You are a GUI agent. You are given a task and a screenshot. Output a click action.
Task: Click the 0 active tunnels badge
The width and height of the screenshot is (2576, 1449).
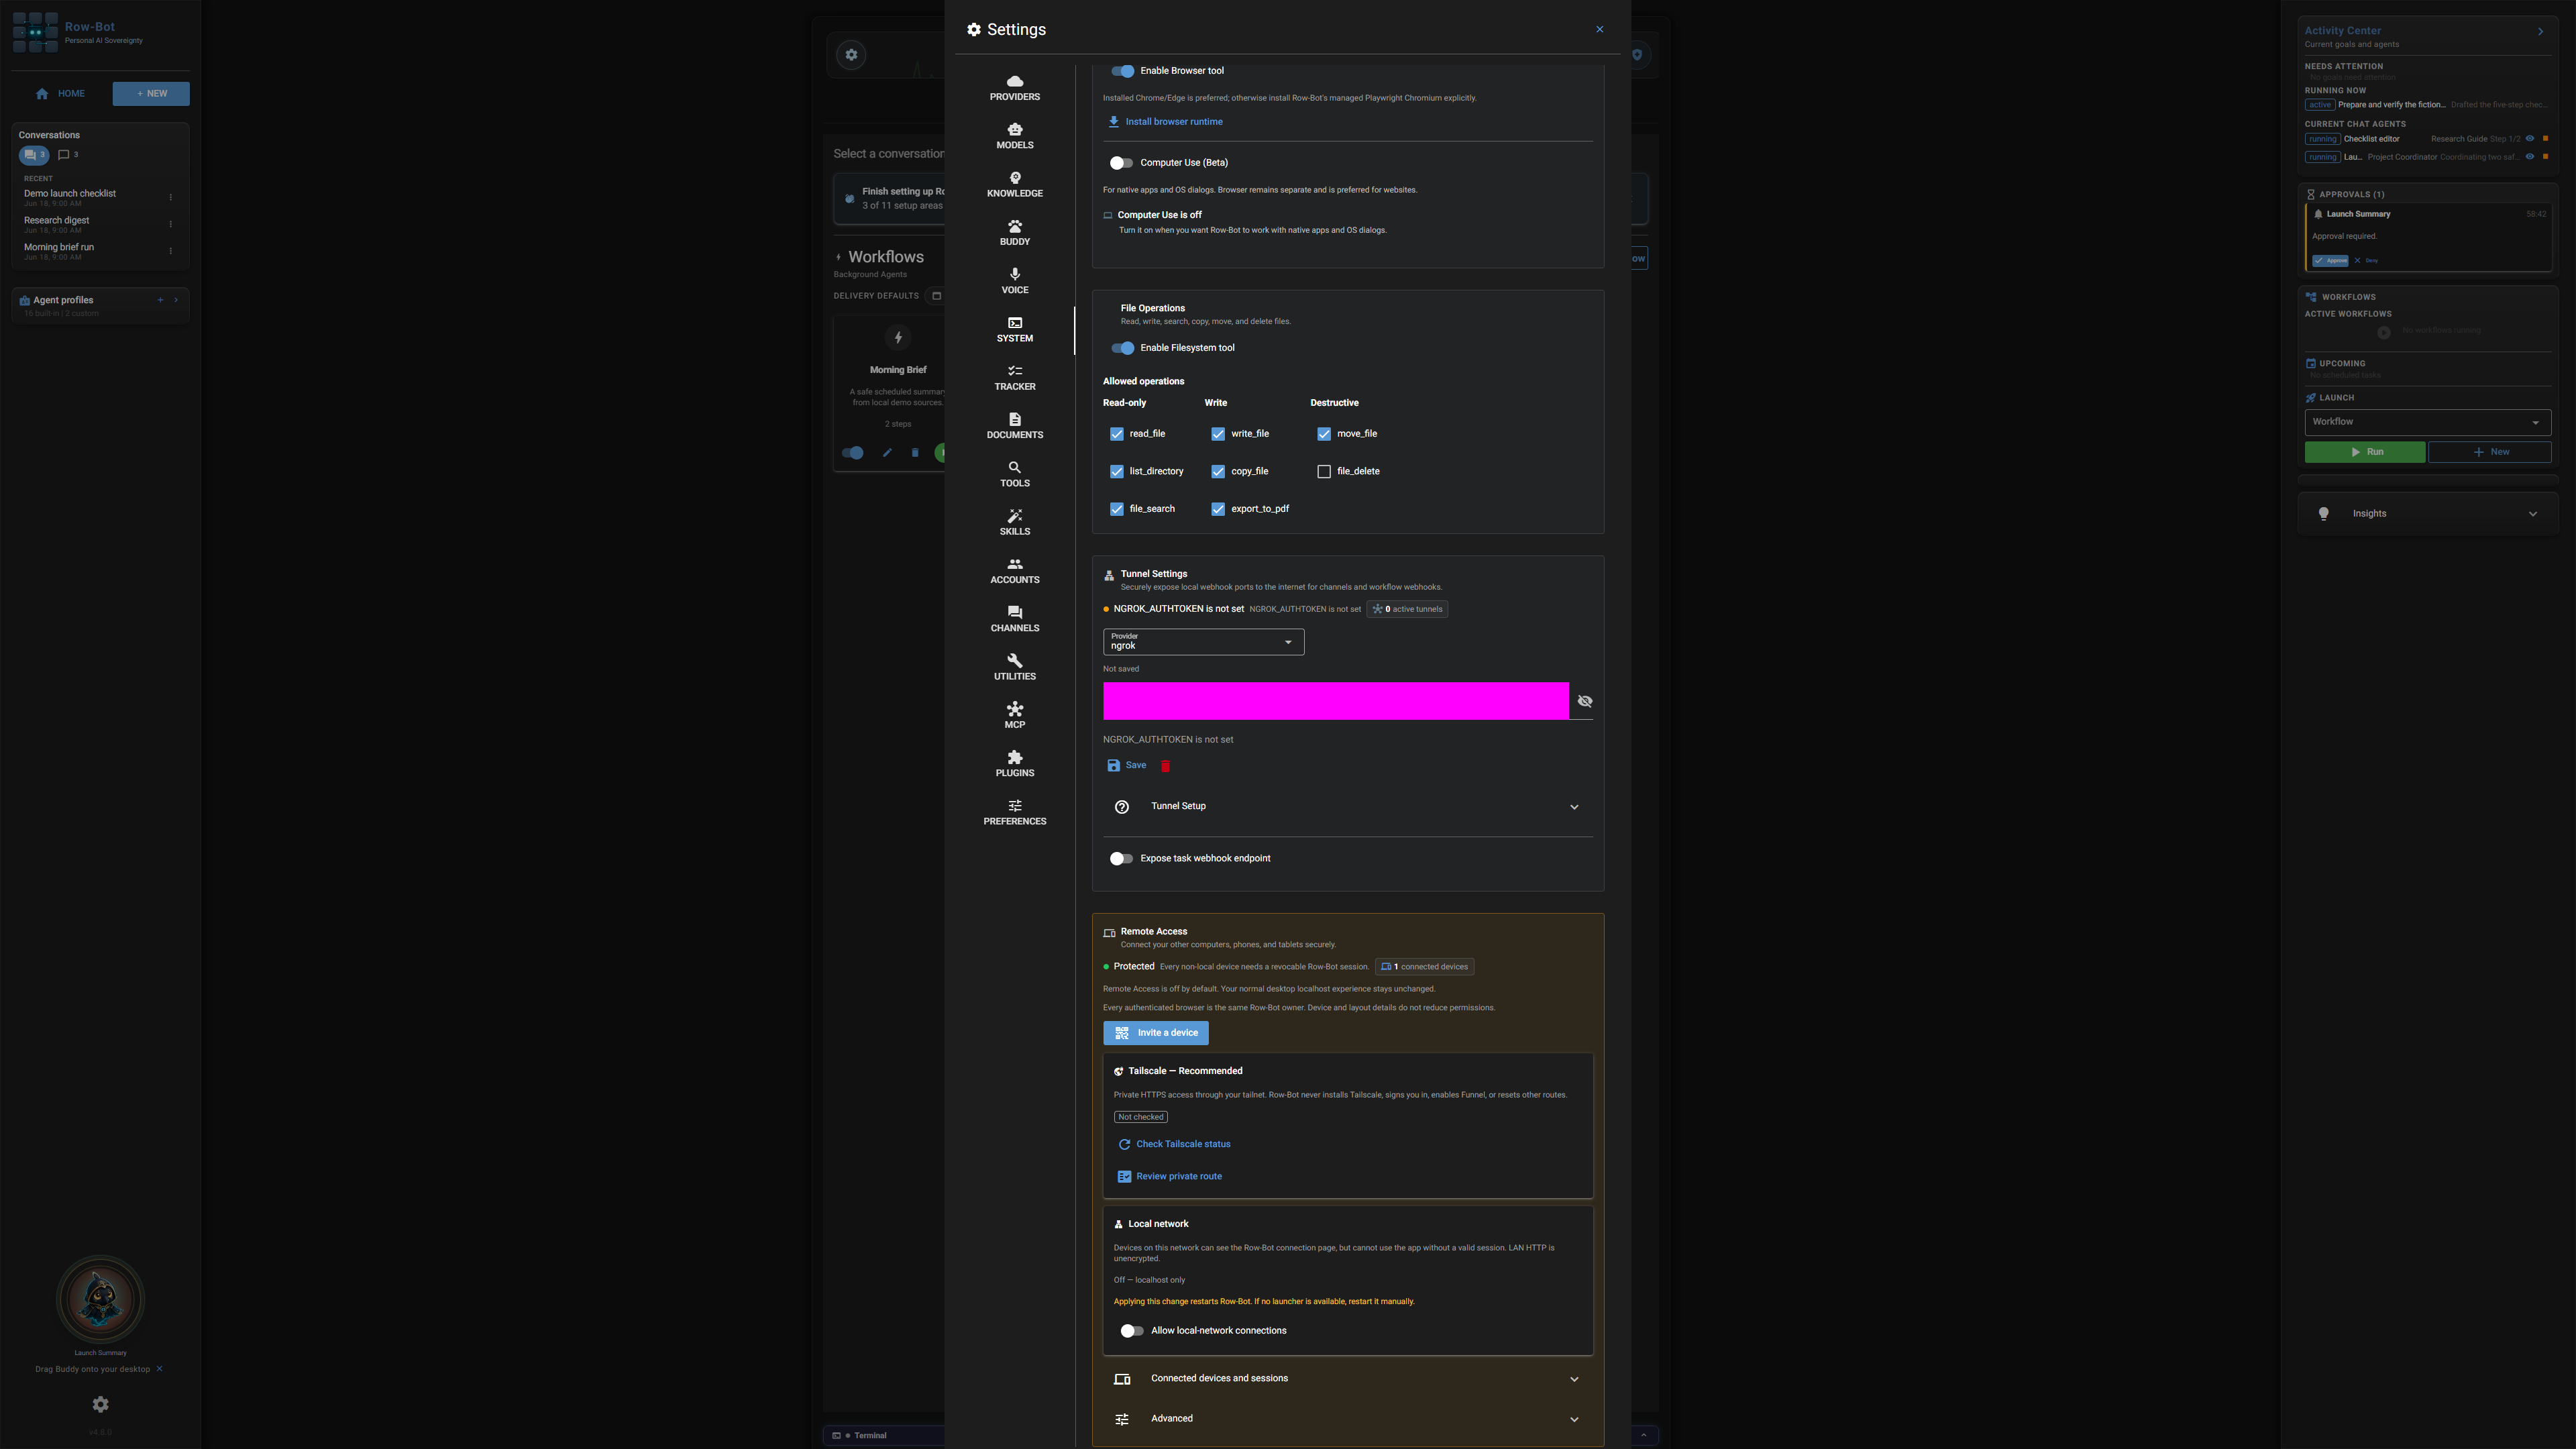(1407, 609)
